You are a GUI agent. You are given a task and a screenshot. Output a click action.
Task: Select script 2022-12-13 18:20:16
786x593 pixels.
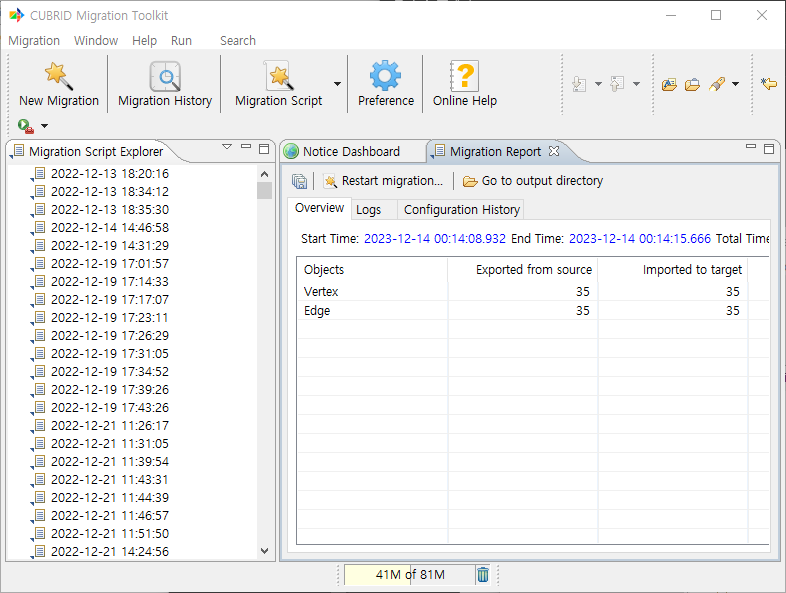pos(110,173)
